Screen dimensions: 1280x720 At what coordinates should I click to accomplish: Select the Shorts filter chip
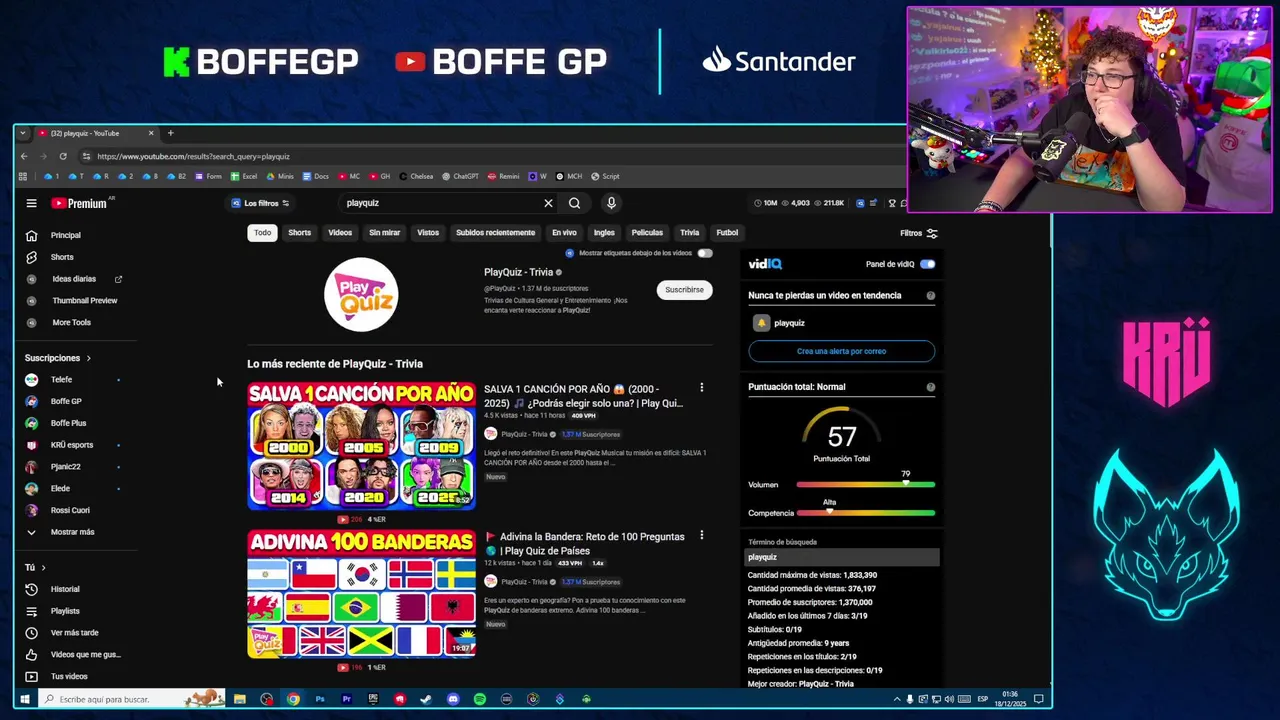point(300,233)
